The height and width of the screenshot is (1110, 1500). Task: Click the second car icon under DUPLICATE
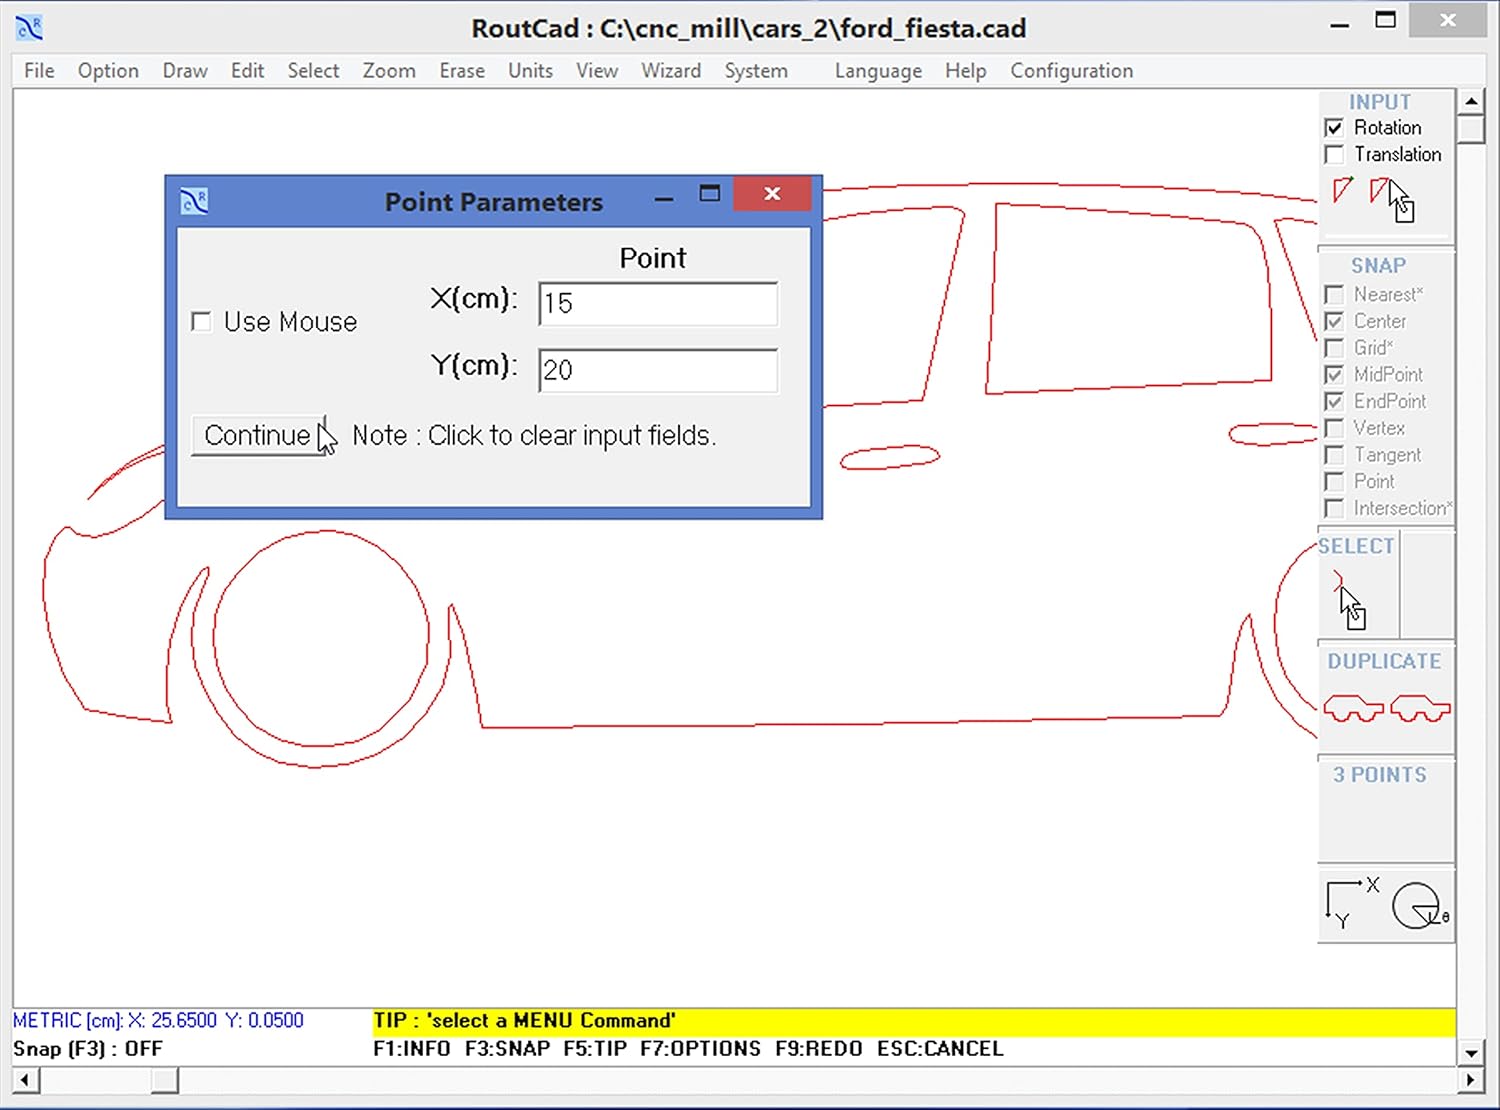(x=1420, y=706)
